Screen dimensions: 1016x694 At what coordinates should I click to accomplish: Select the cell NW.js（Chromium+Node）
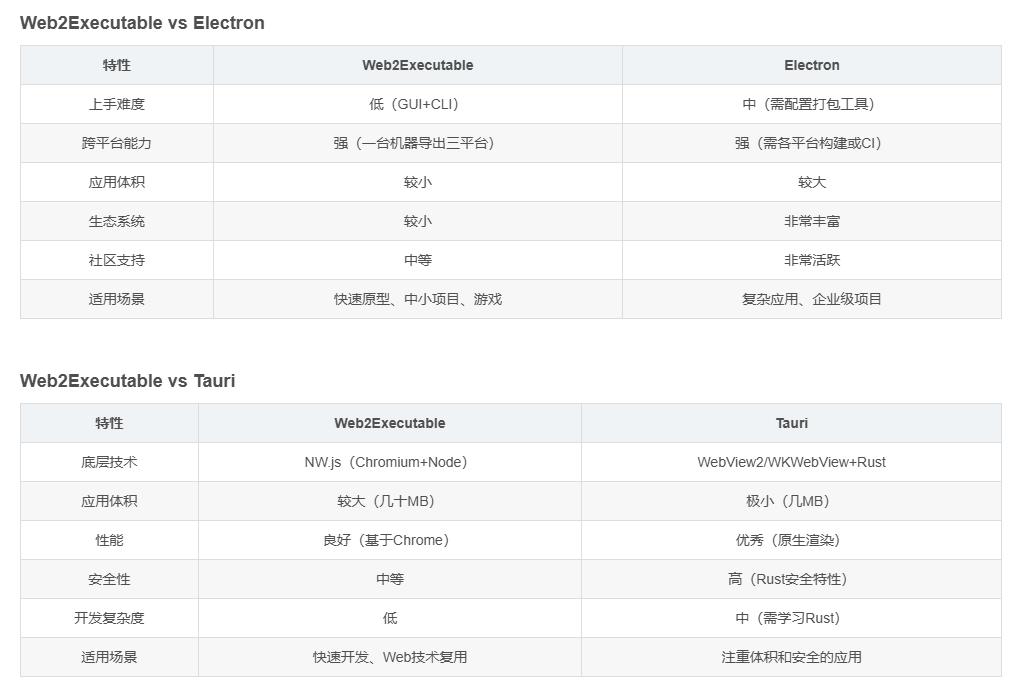(x=389, y=462)
